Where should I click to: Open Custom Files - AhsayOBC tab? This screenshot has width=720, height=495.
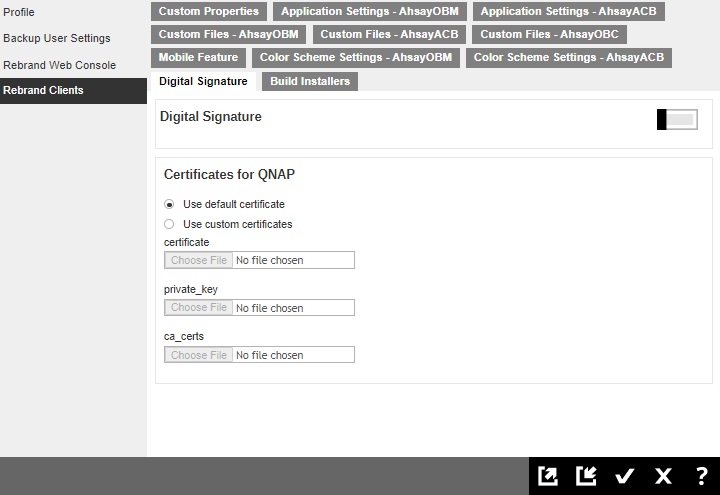(549, 35)
